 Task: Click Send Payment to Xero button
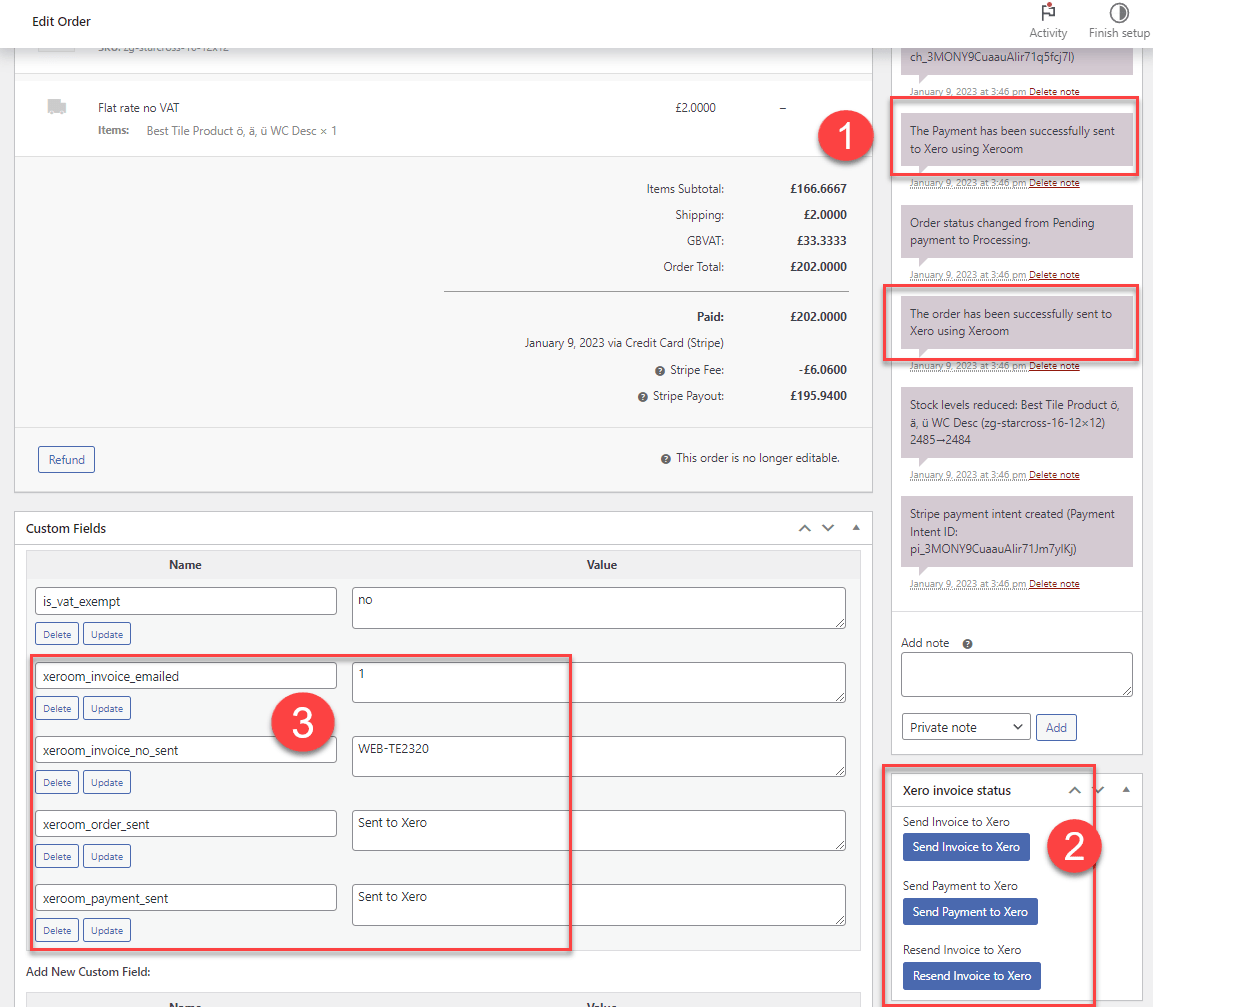point(969,912)
